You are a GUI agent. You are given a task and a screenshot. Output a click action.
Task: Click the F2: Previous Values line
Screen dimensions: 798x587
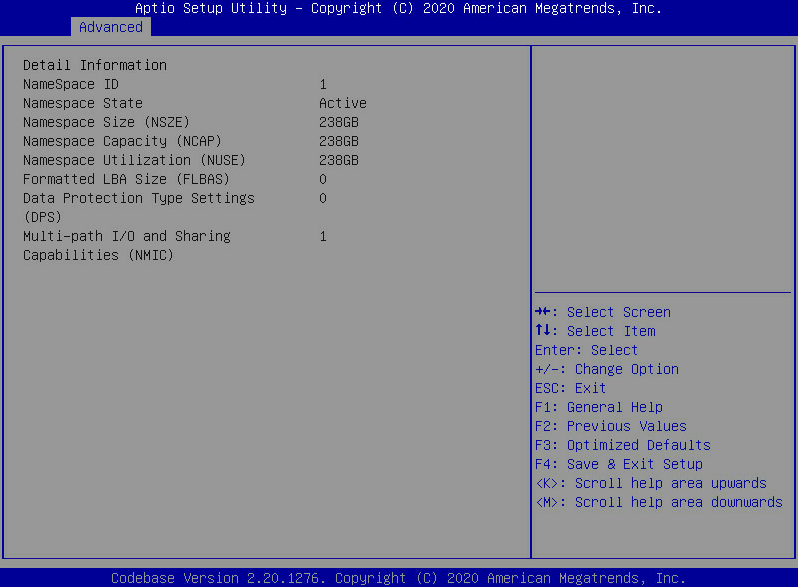[x=611, y=426]
